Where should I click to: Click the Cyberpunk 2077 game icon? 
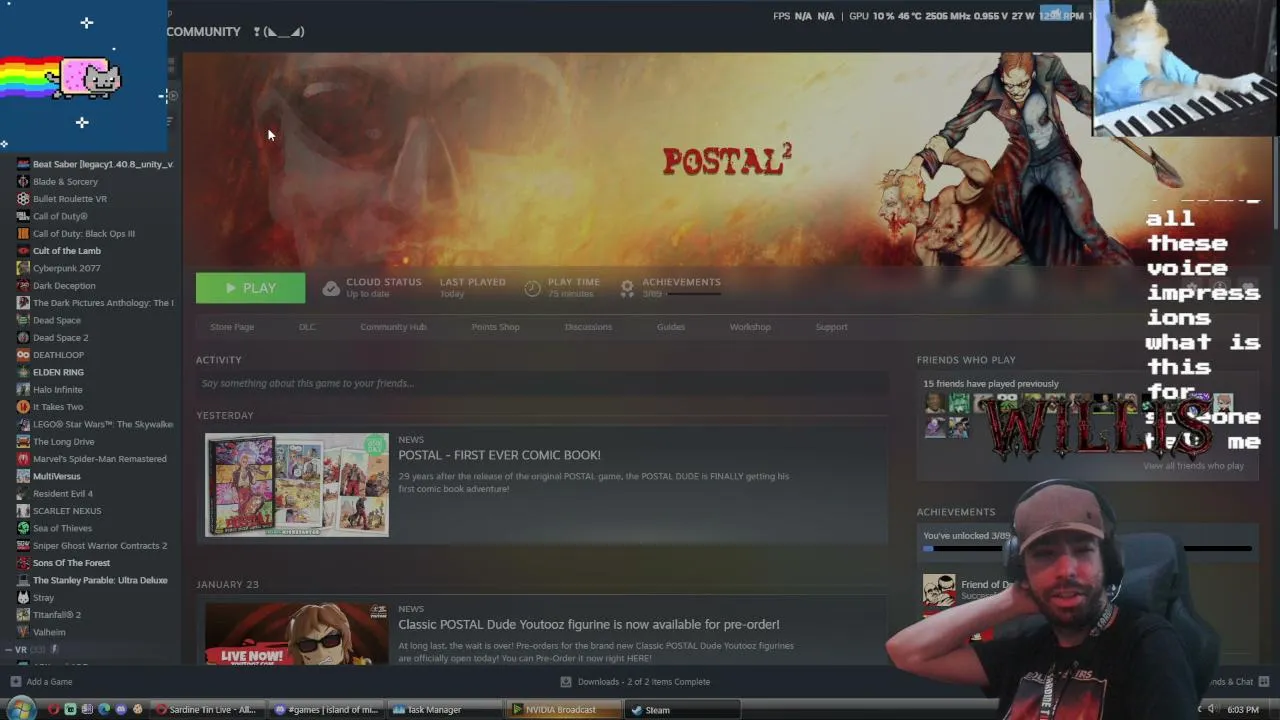[23, 268]
